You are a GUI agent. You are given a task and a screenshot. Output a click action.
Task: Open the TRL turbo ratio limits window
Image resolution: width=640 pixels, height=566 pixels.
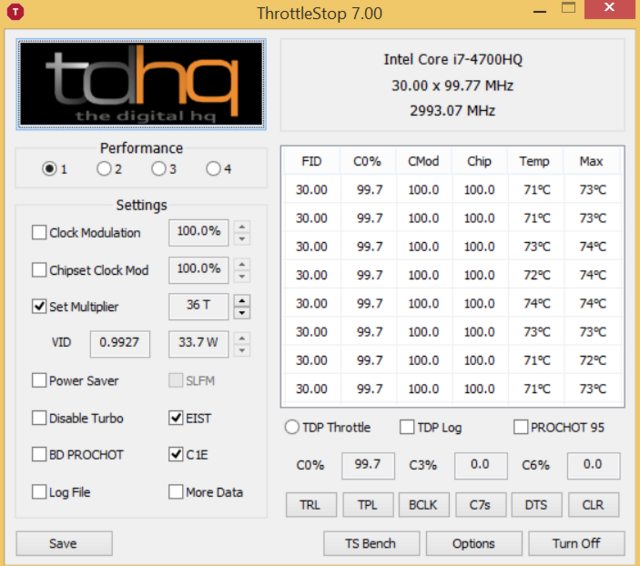coord(311,505)
